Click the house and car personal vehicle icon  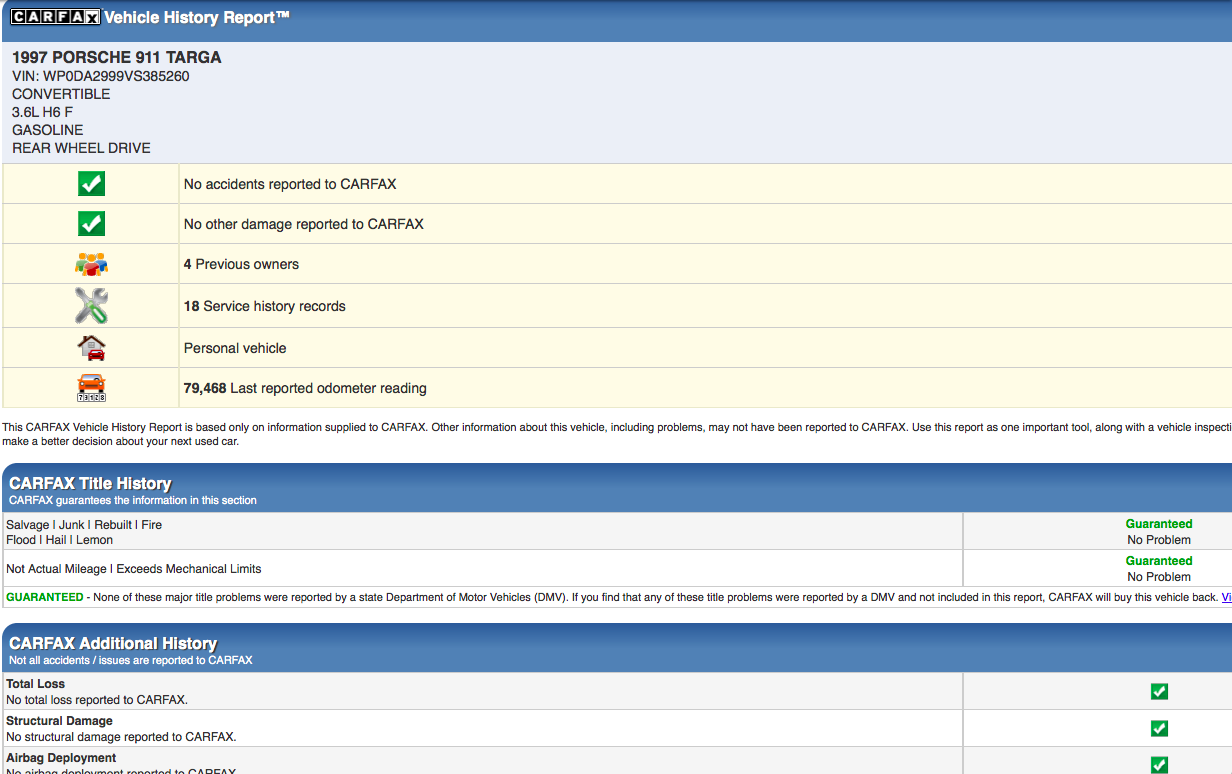click(x=91, y=348)
